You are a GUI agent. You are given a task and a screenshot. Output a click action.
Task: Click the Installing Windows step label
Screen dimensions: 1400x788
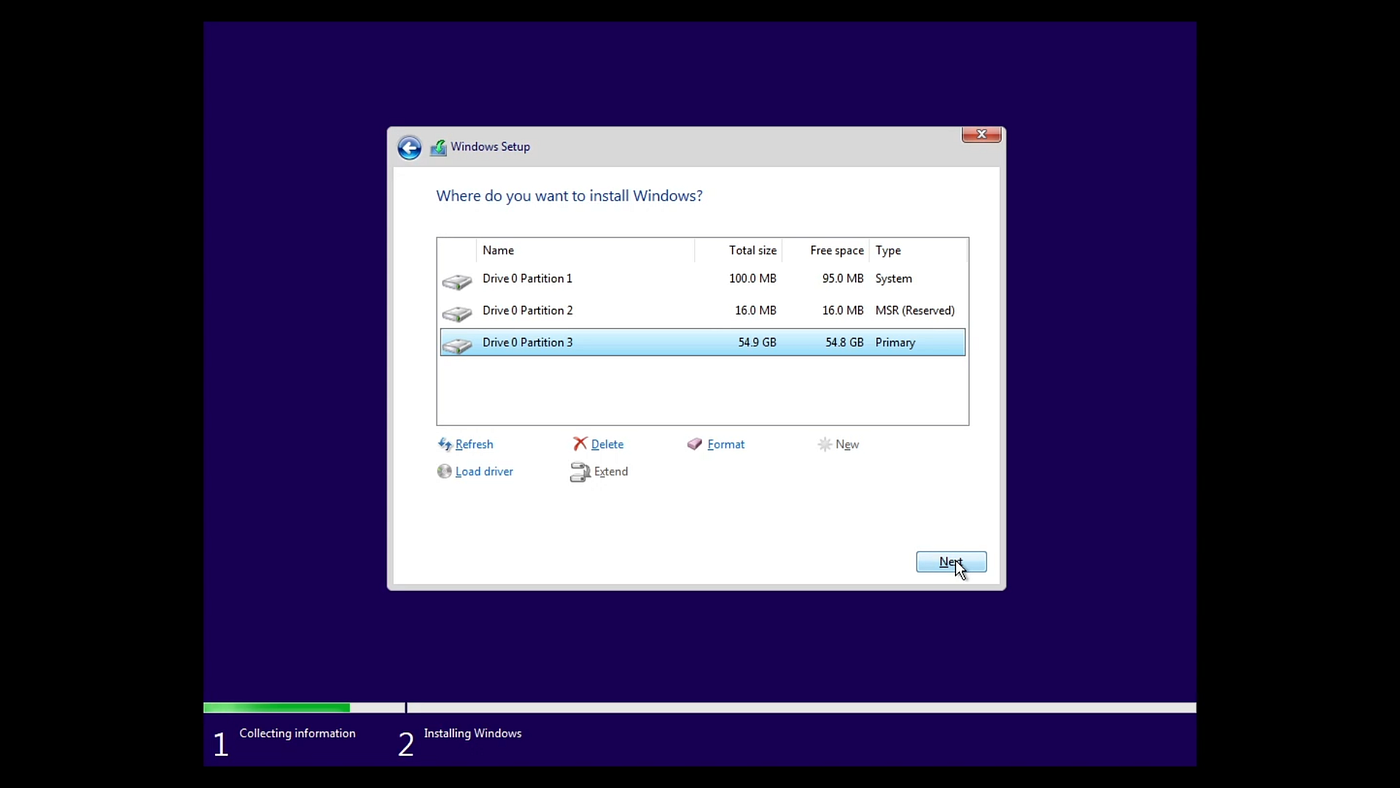[x=472, y=733]
